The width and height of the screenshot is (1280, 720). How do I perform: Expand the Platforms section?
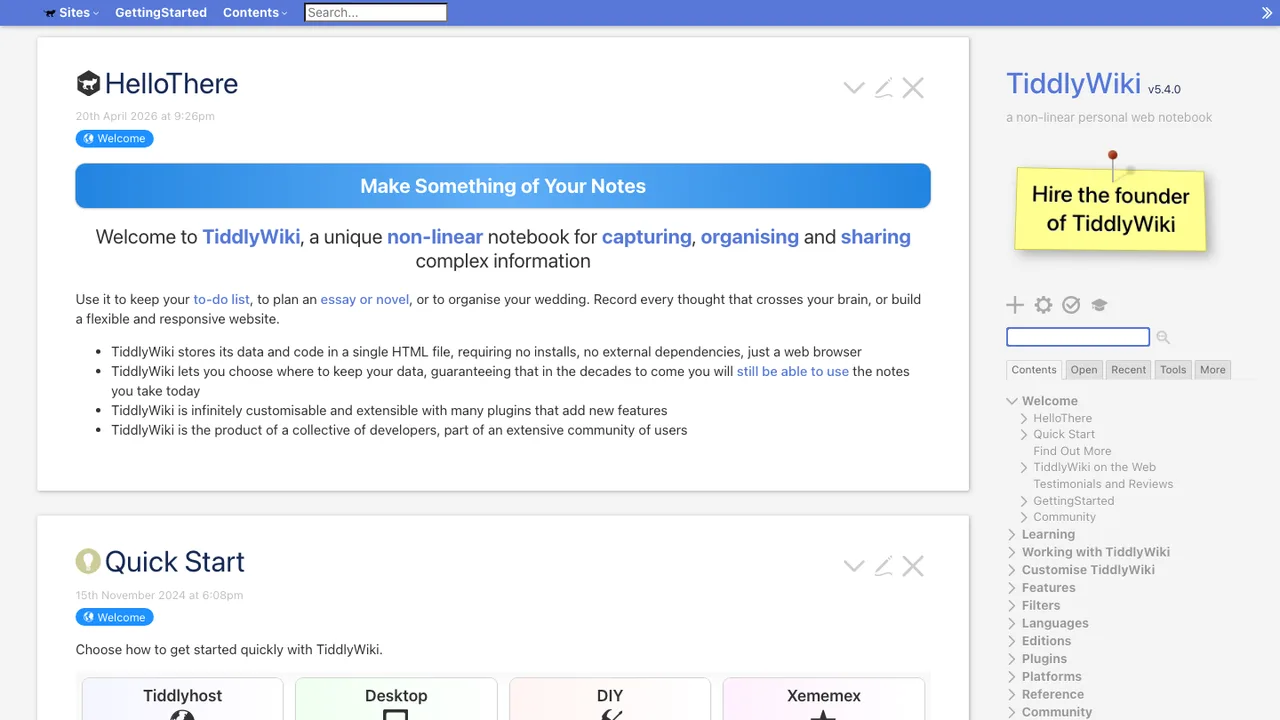[1012, 677]
